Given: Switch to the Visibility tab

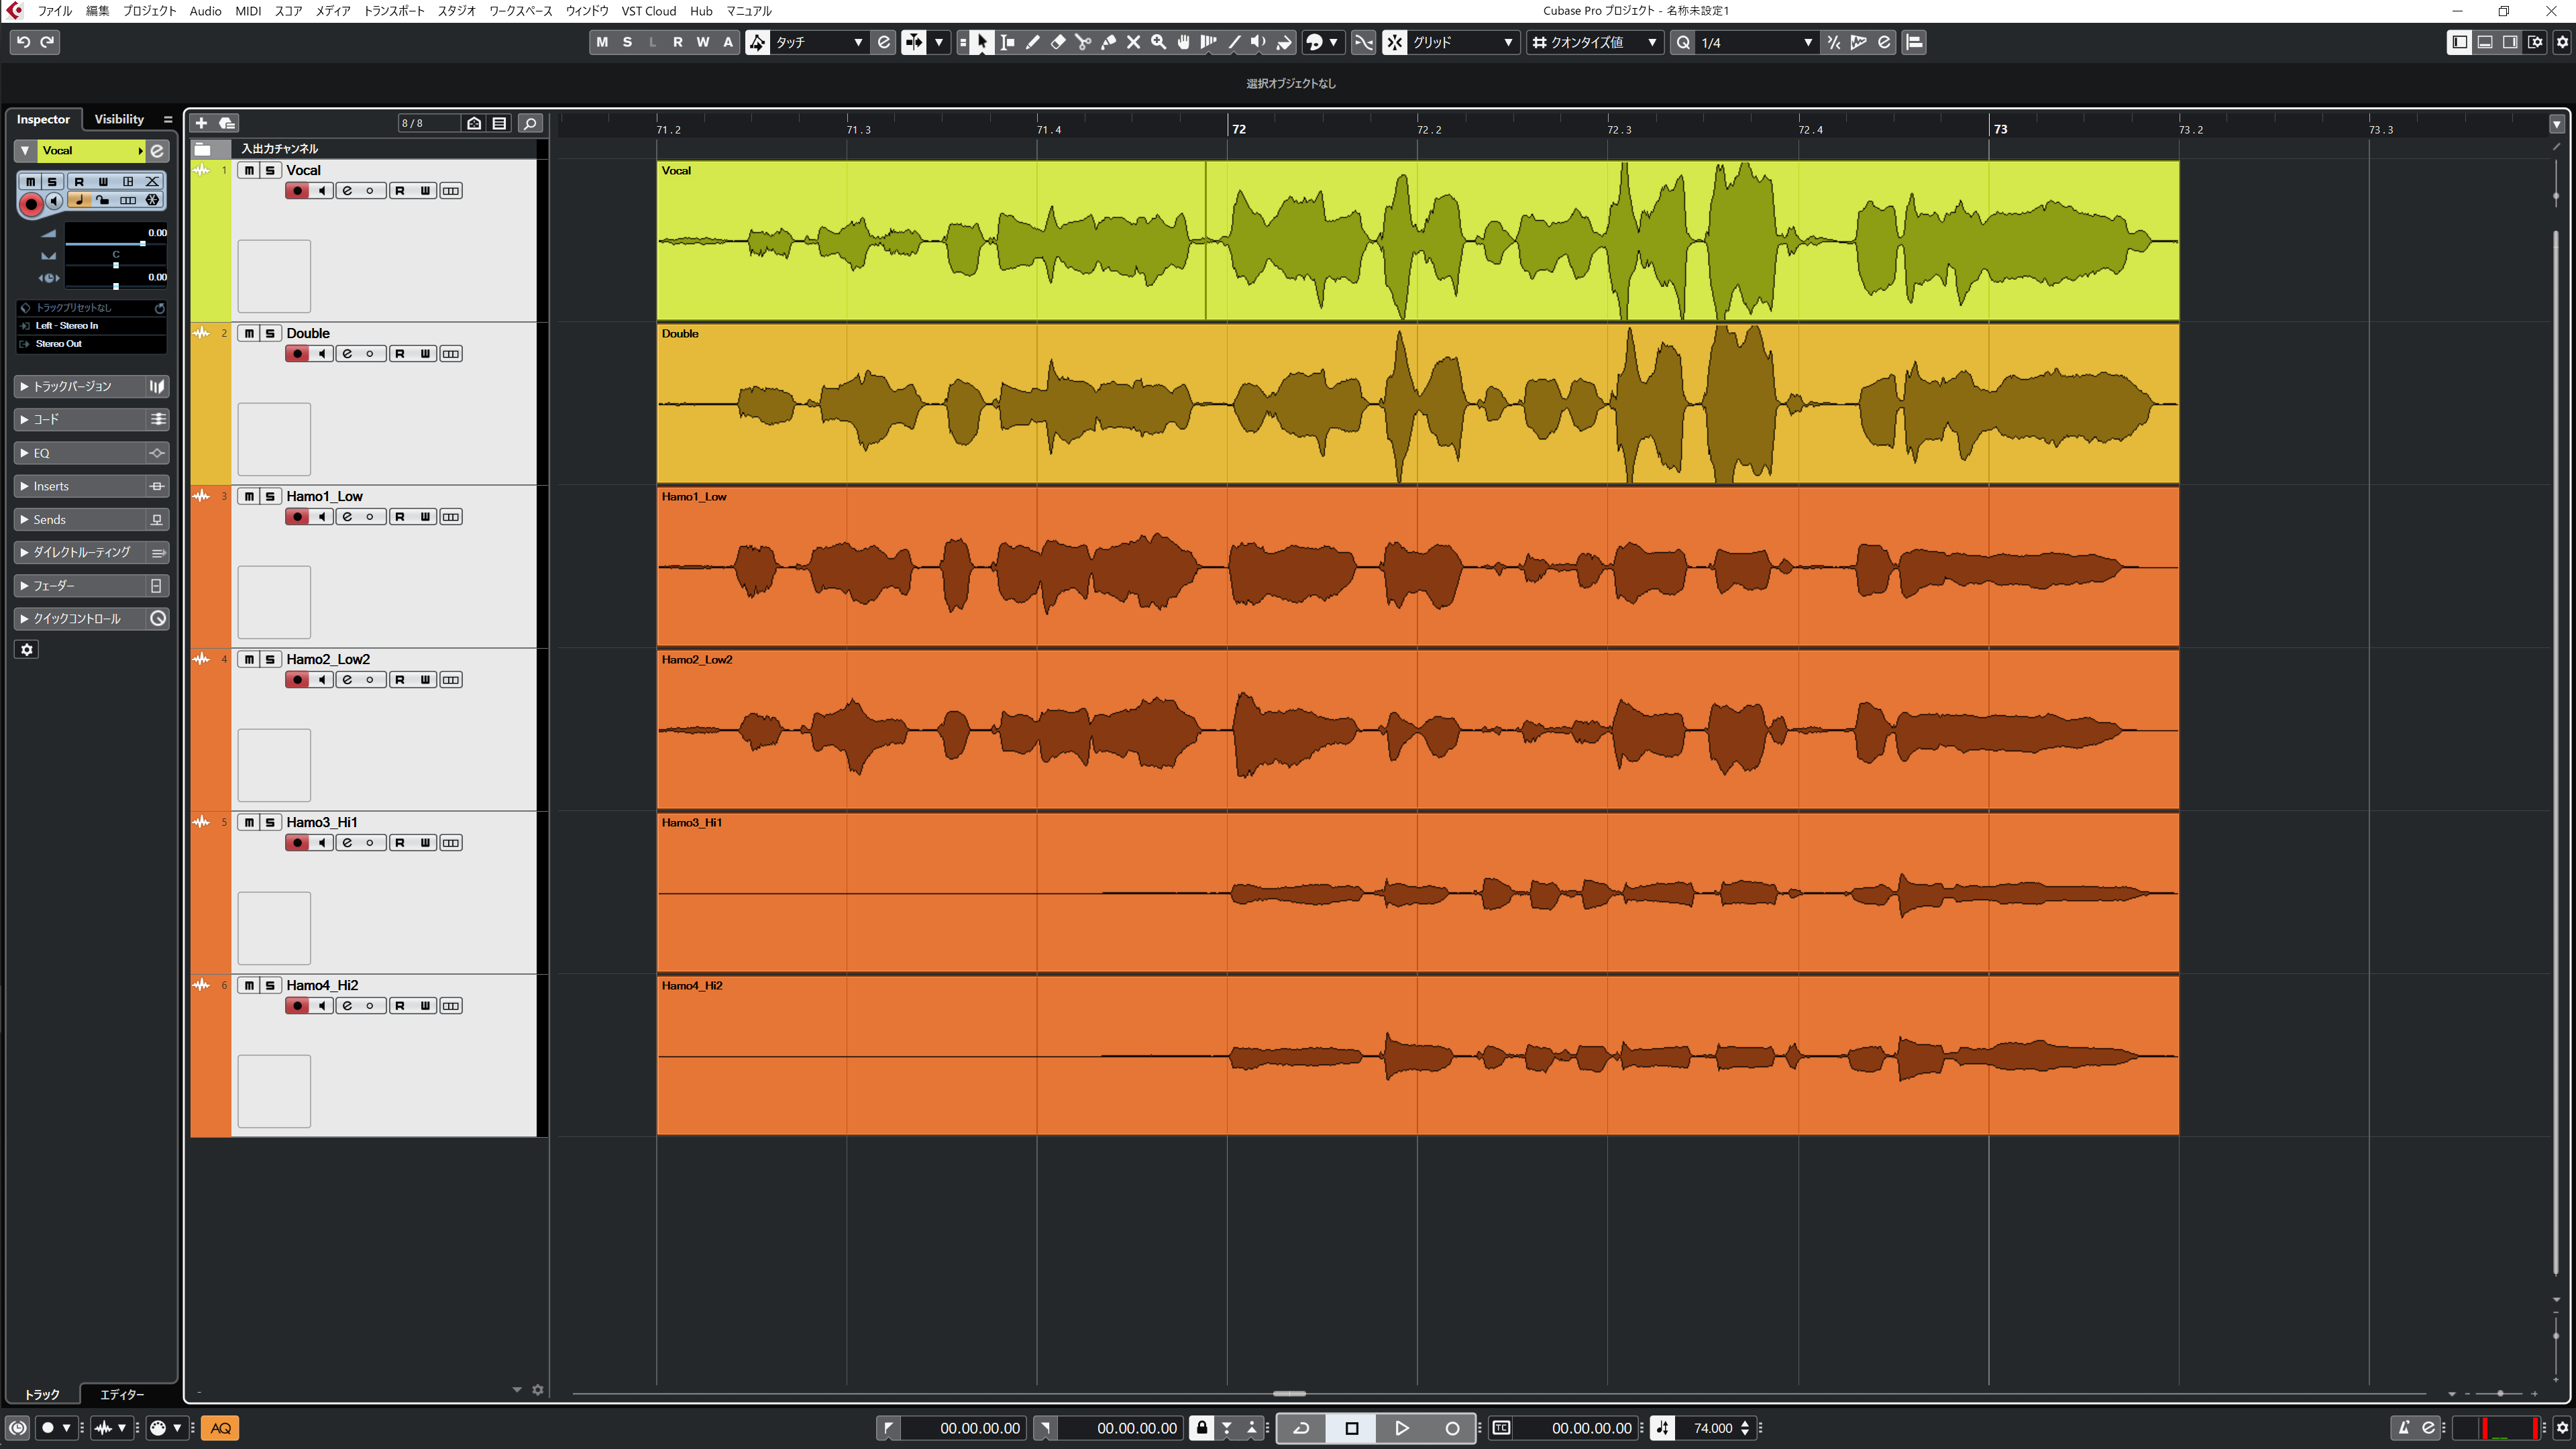Looking at the screenshot, I should point(119,119).
